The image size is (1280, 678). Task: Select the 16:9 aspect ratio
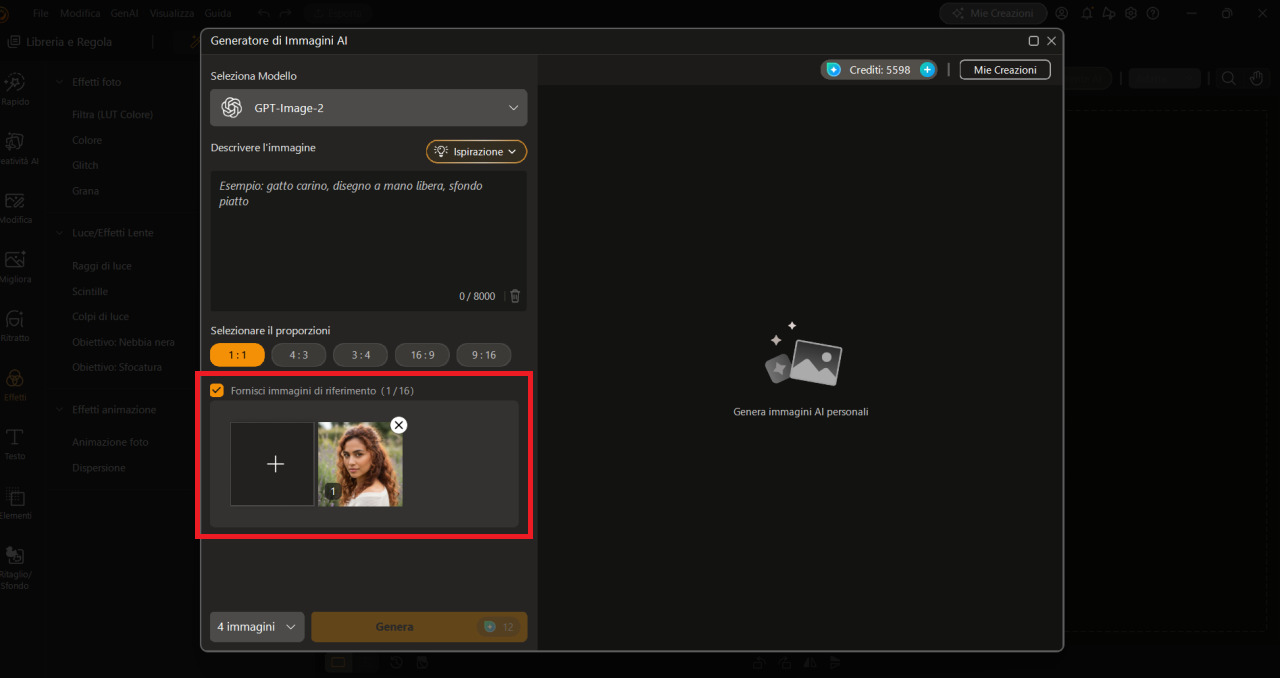[x=422, y=355]
